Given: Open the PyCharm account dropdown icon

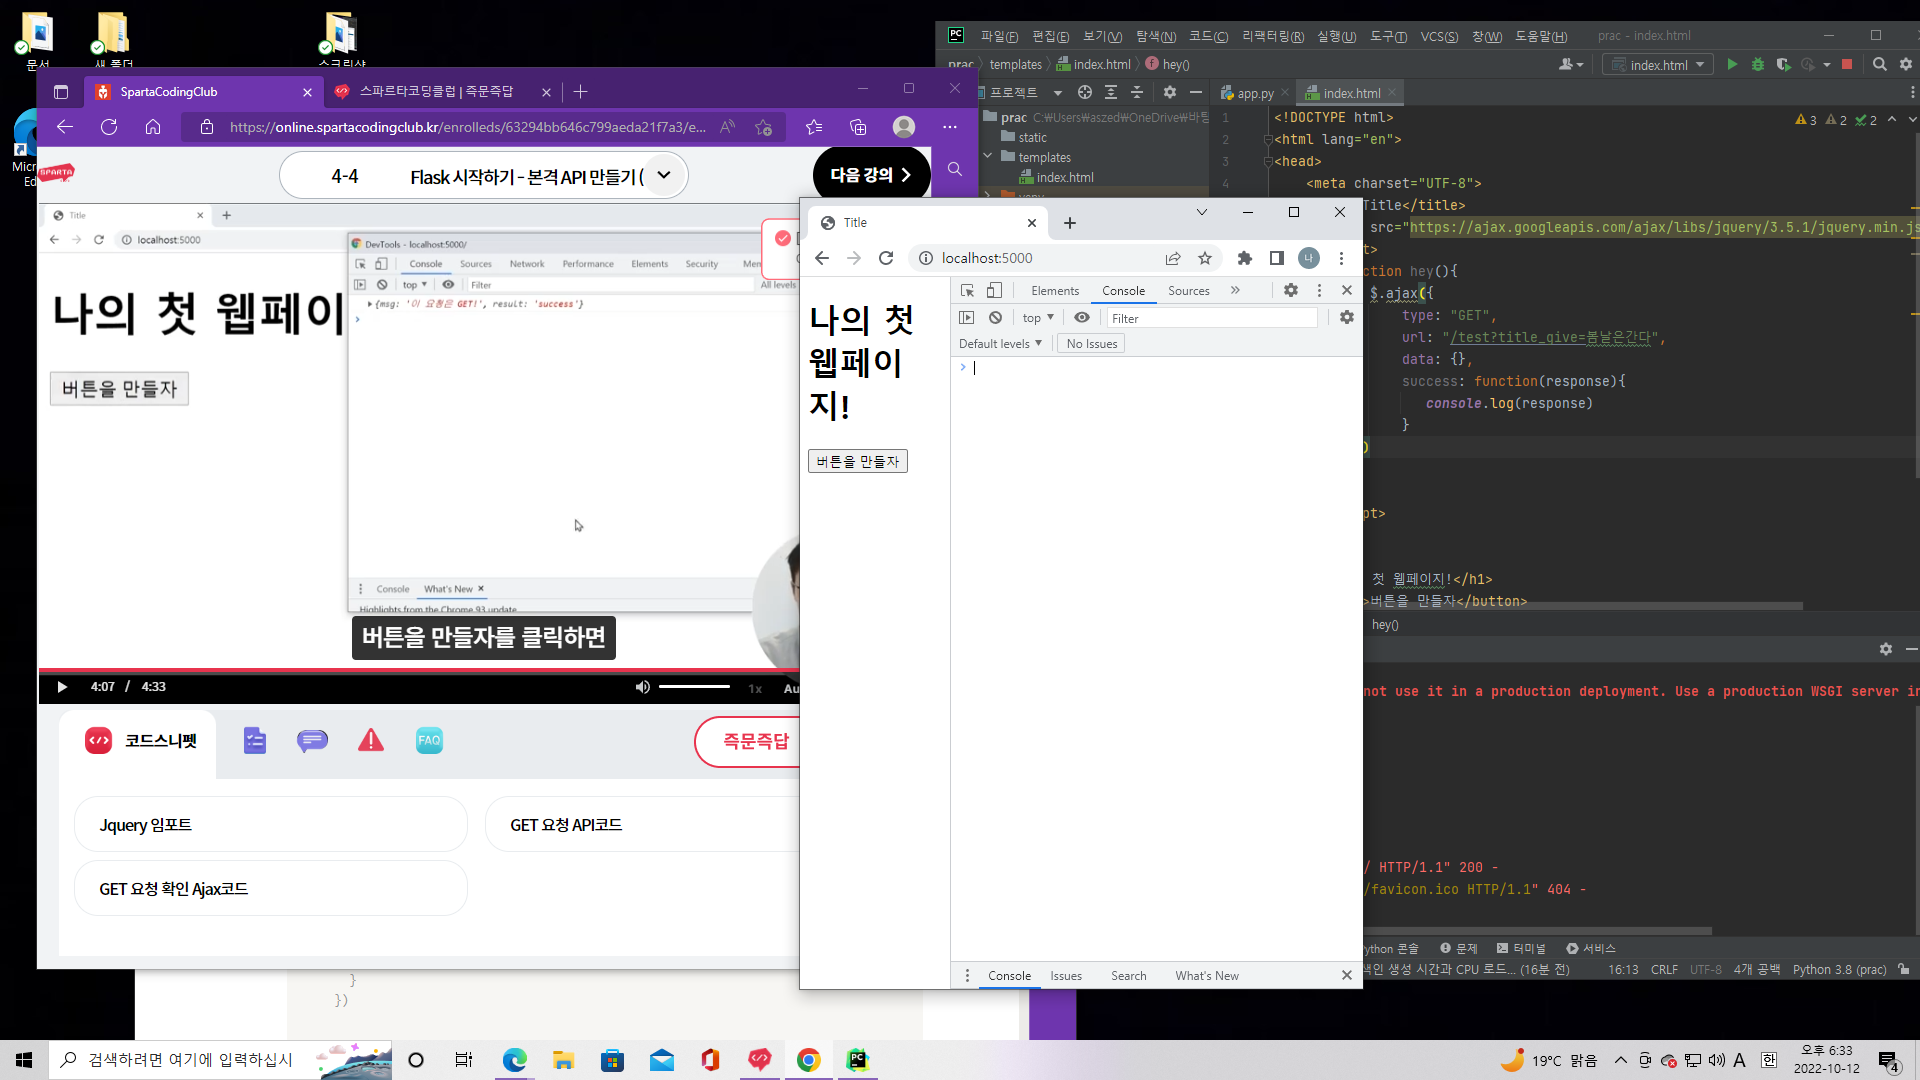Looking at the screenshot, I should point(1571,65).
